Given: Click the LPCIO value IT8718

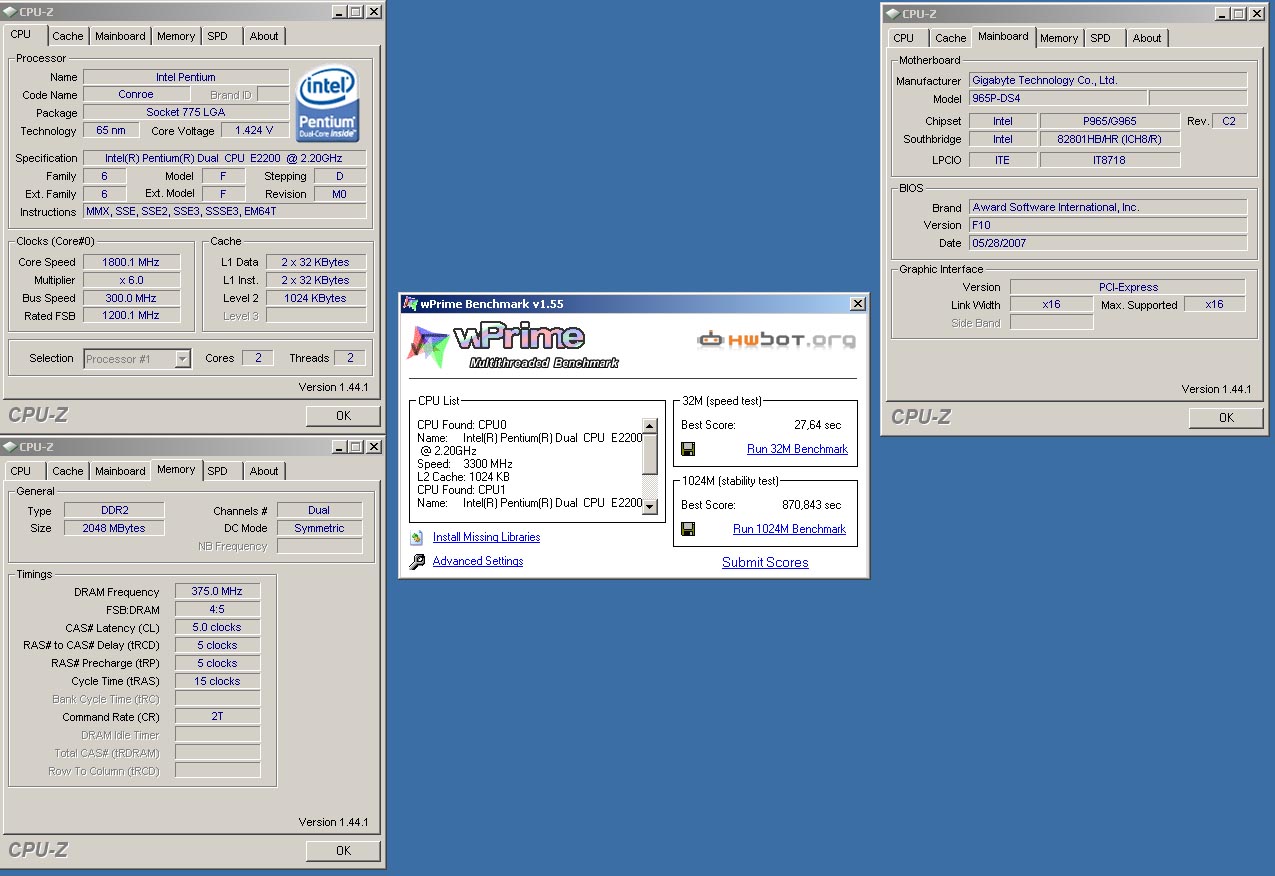Looking at the screenshot, I should 1110,160.
